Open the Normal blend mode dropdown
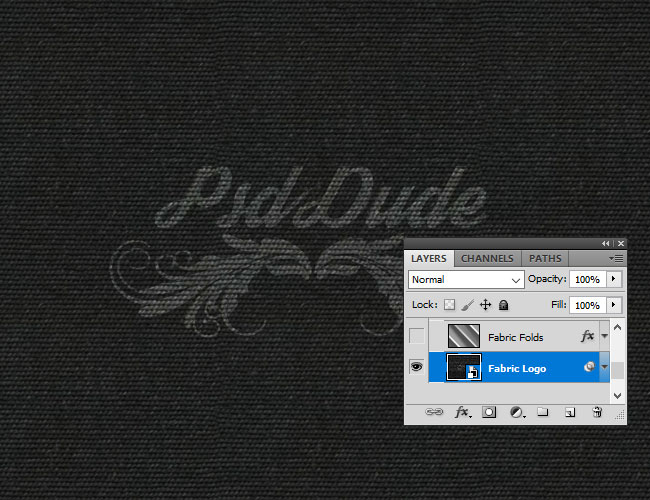This screenshot has height=500, width=650. pos(466,280)
